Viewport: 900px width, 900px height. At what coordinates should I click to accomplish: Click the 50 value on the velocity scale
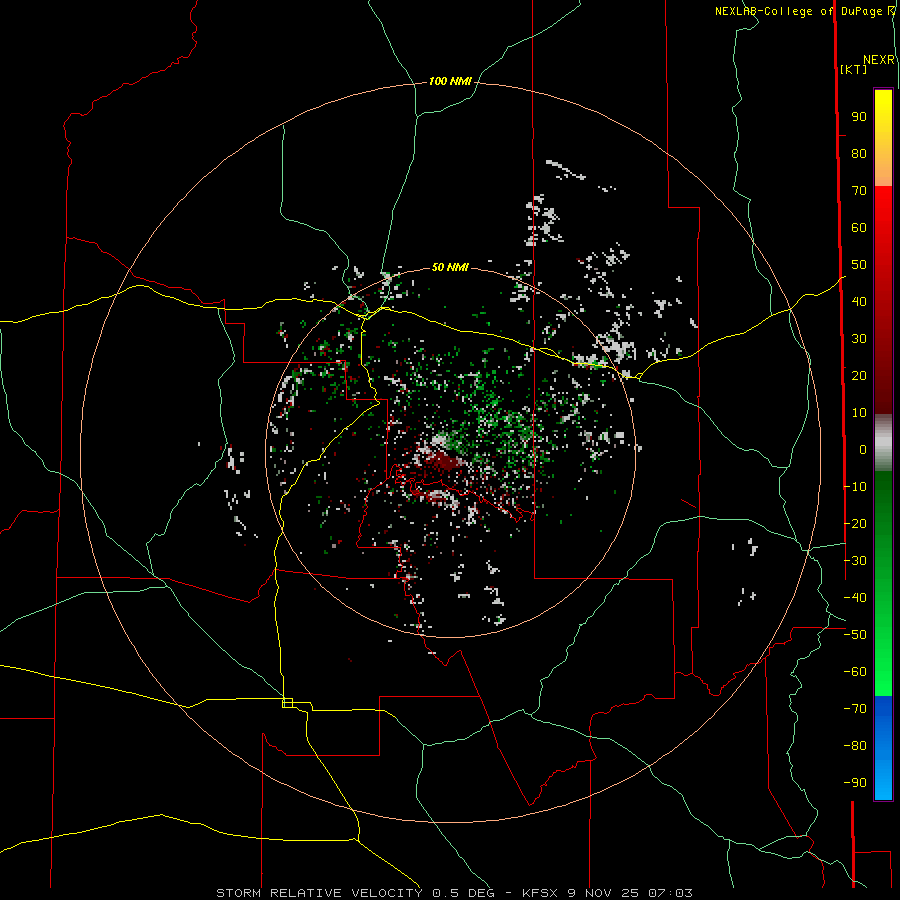click(859, 265)
